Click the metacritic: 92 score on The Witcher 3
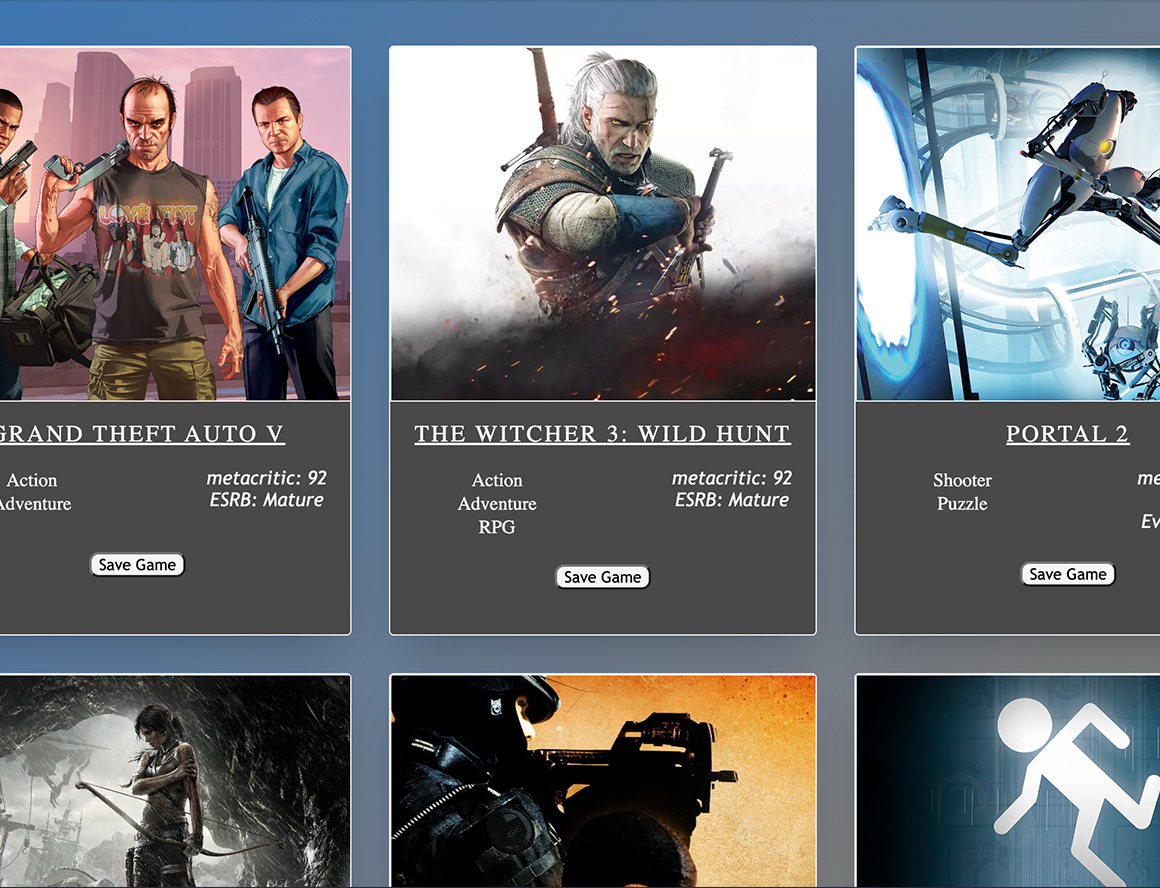 coord(733,478)
